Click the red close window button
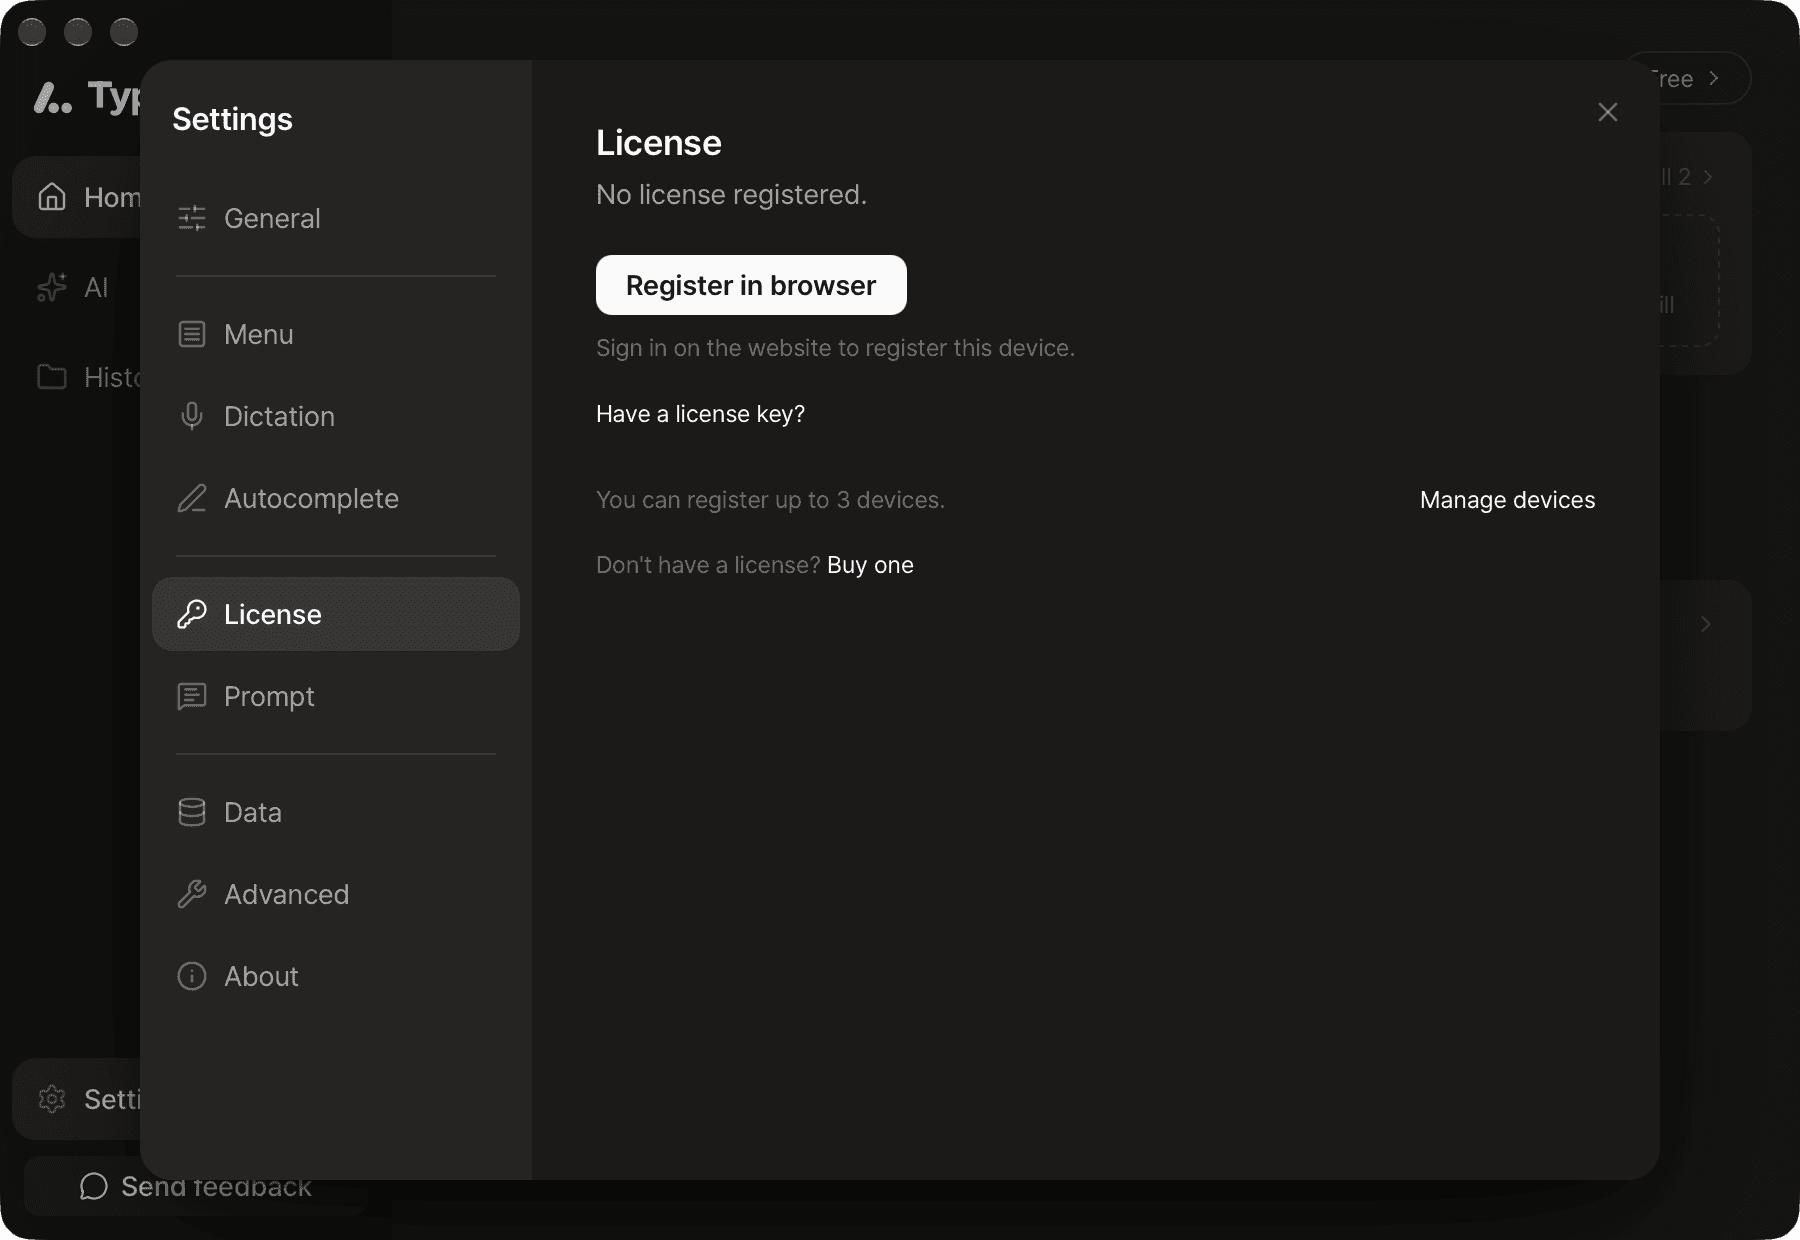Viewport: 1800px width, 1240px height. coord(32,32)
